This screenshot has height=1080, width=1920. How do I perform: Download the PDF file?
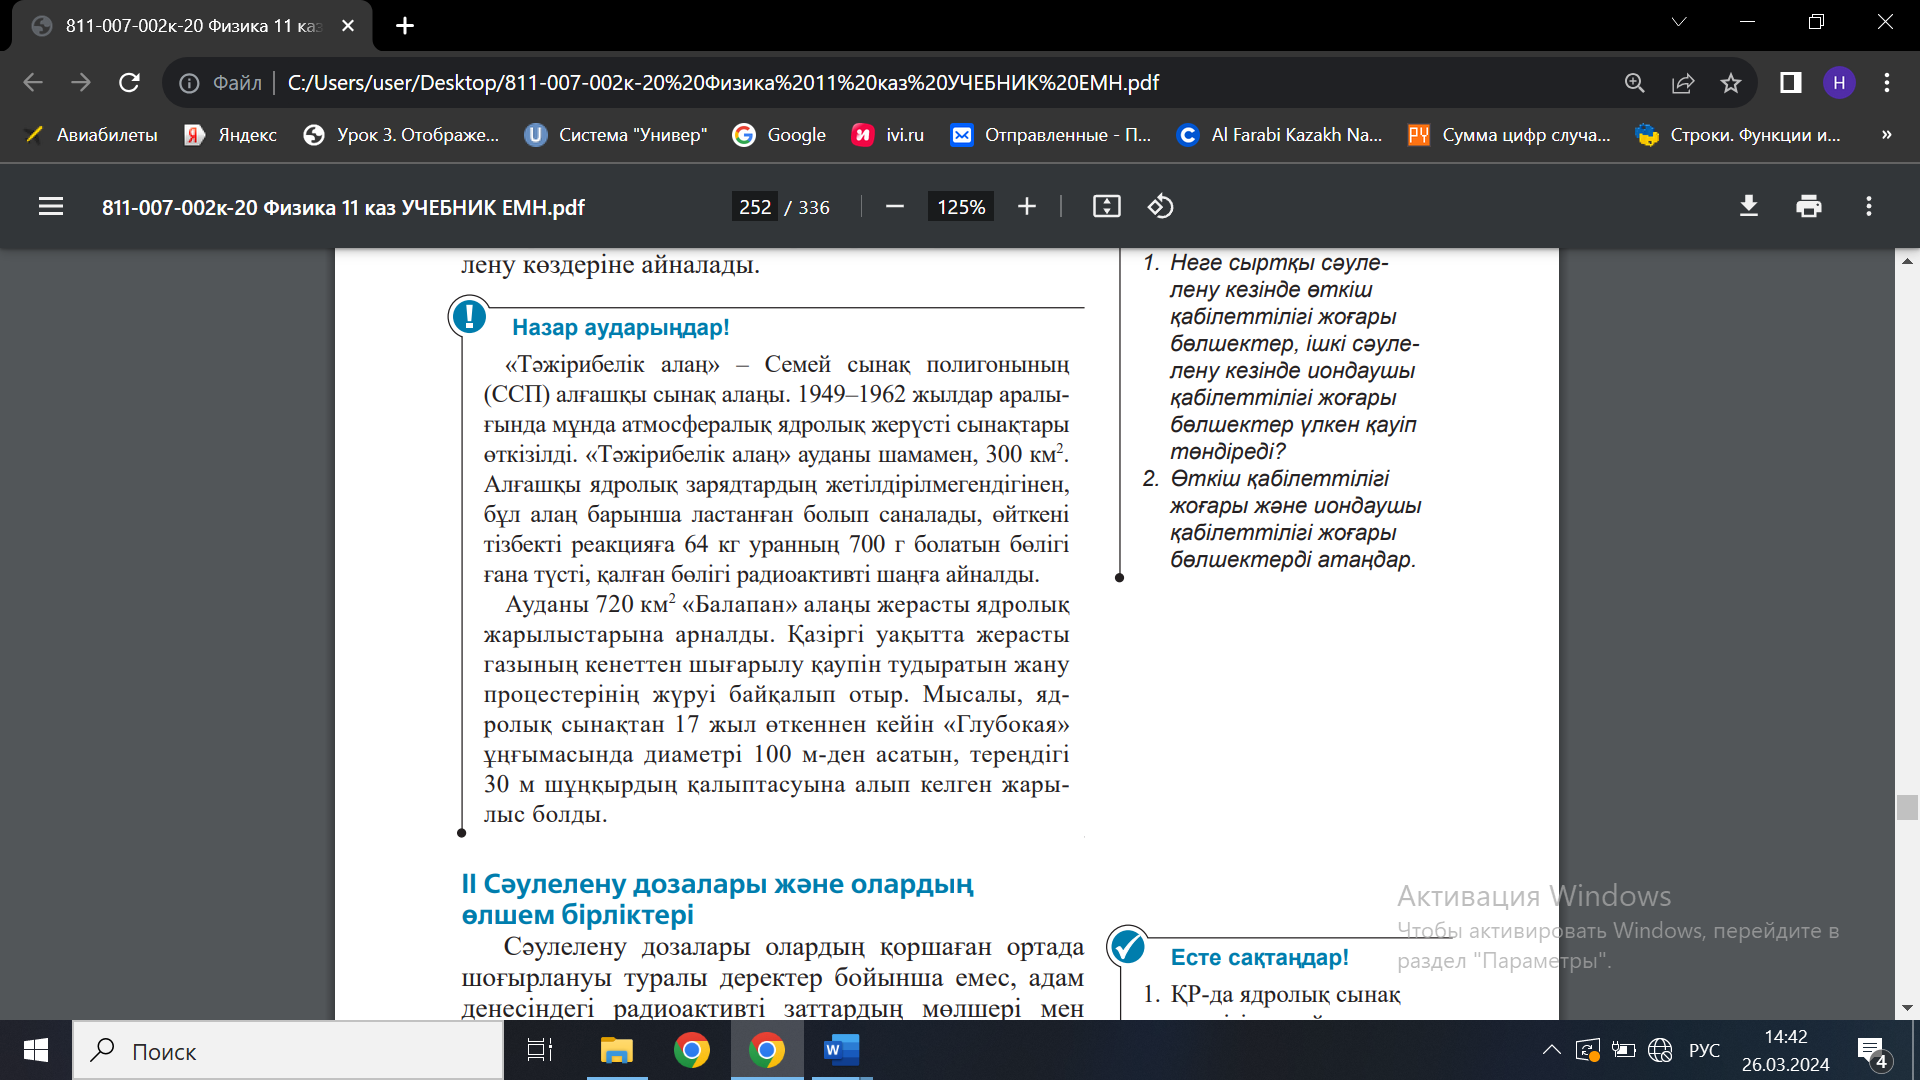tap(1749, 207)
